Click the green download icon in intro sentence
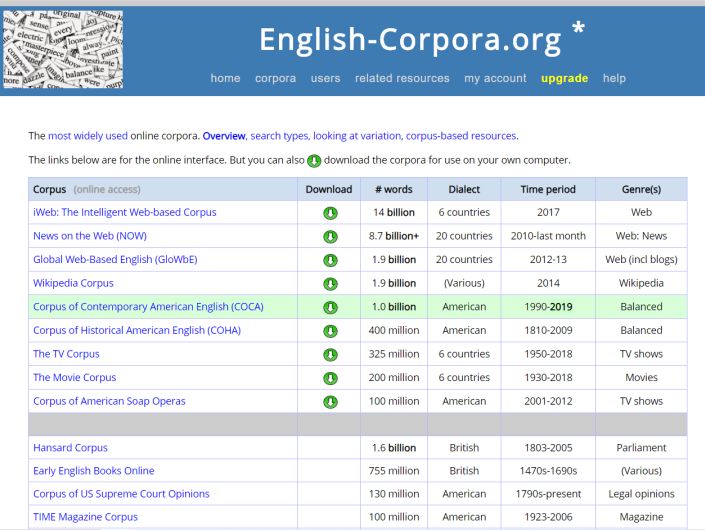The width and height of the screenshot is (705, 530). coord(314,160)
